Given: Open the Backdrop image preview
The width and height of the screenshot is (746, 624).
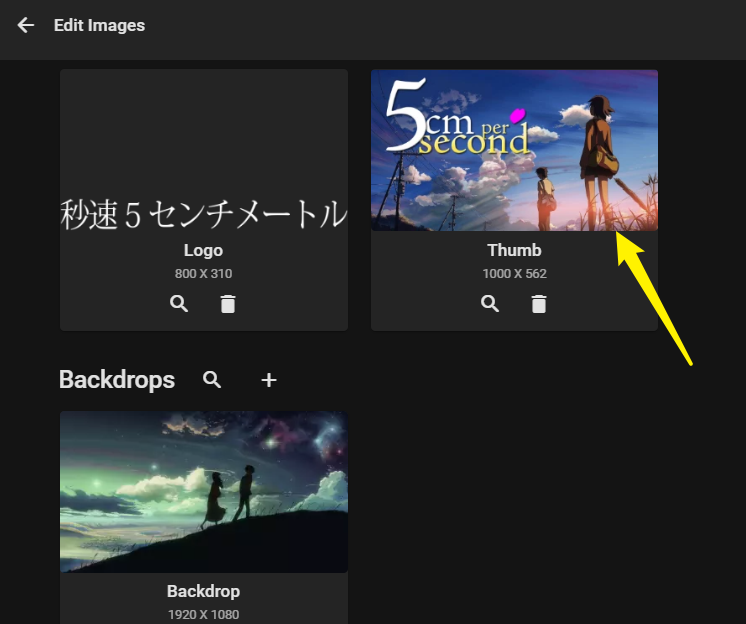Looking at the screenshot, I should click(204, 492).
